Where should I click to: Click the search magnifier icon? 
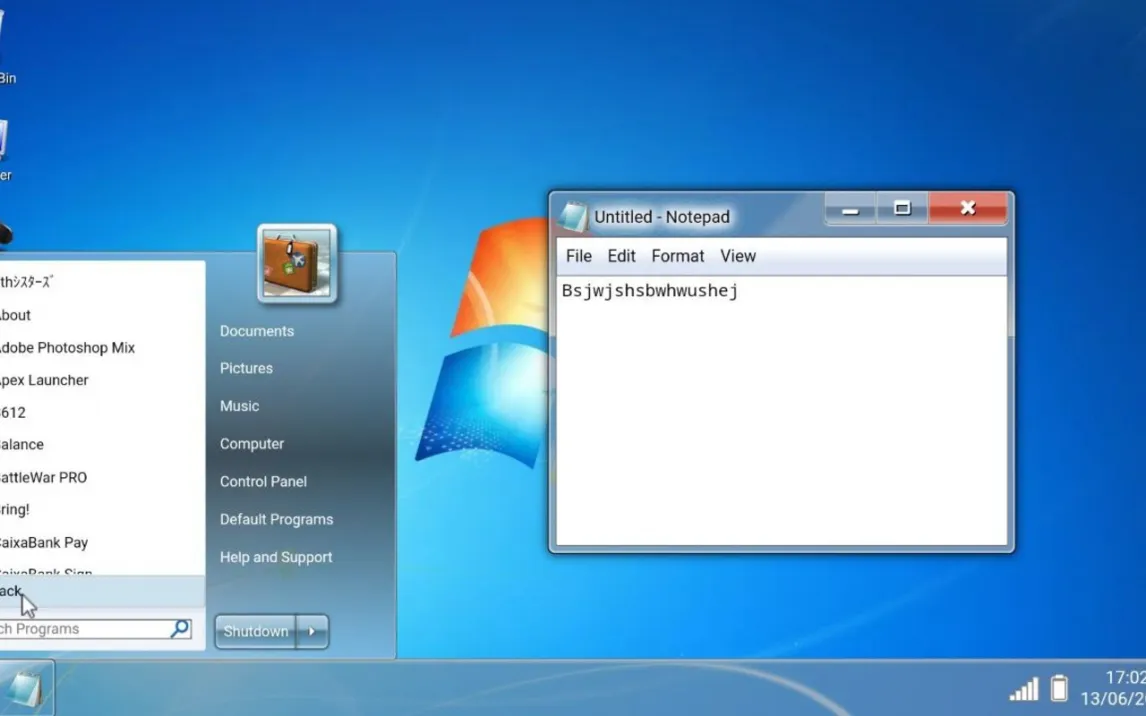(x=180, y=629)
